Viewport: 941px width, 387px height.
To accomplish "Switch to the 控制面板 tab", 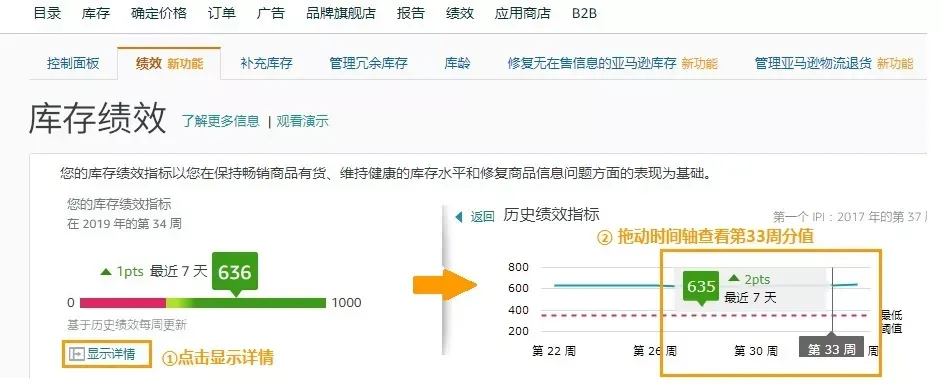I will pyautogui.click(x=73, y=63).
